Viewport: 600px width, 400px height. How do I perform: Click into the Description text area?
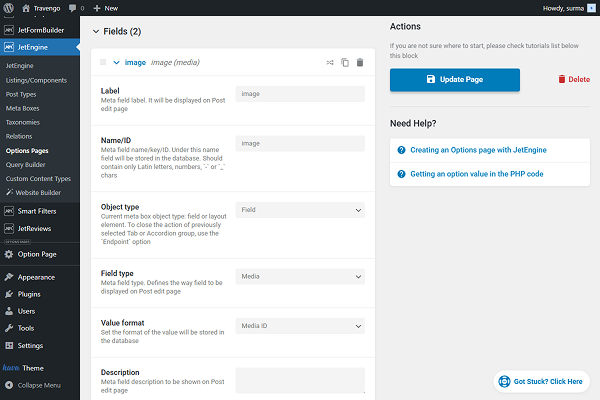pyautogui.click(x=300, y=380)
